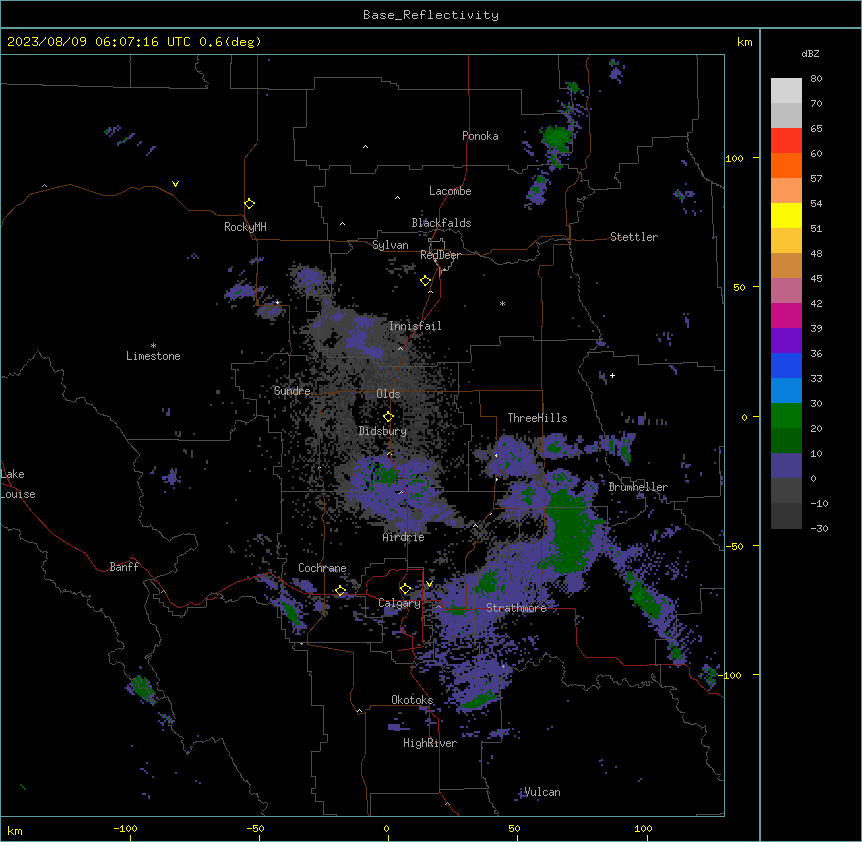Click the Drumheller label
This screenshot has height=842, width=862.
638,487
